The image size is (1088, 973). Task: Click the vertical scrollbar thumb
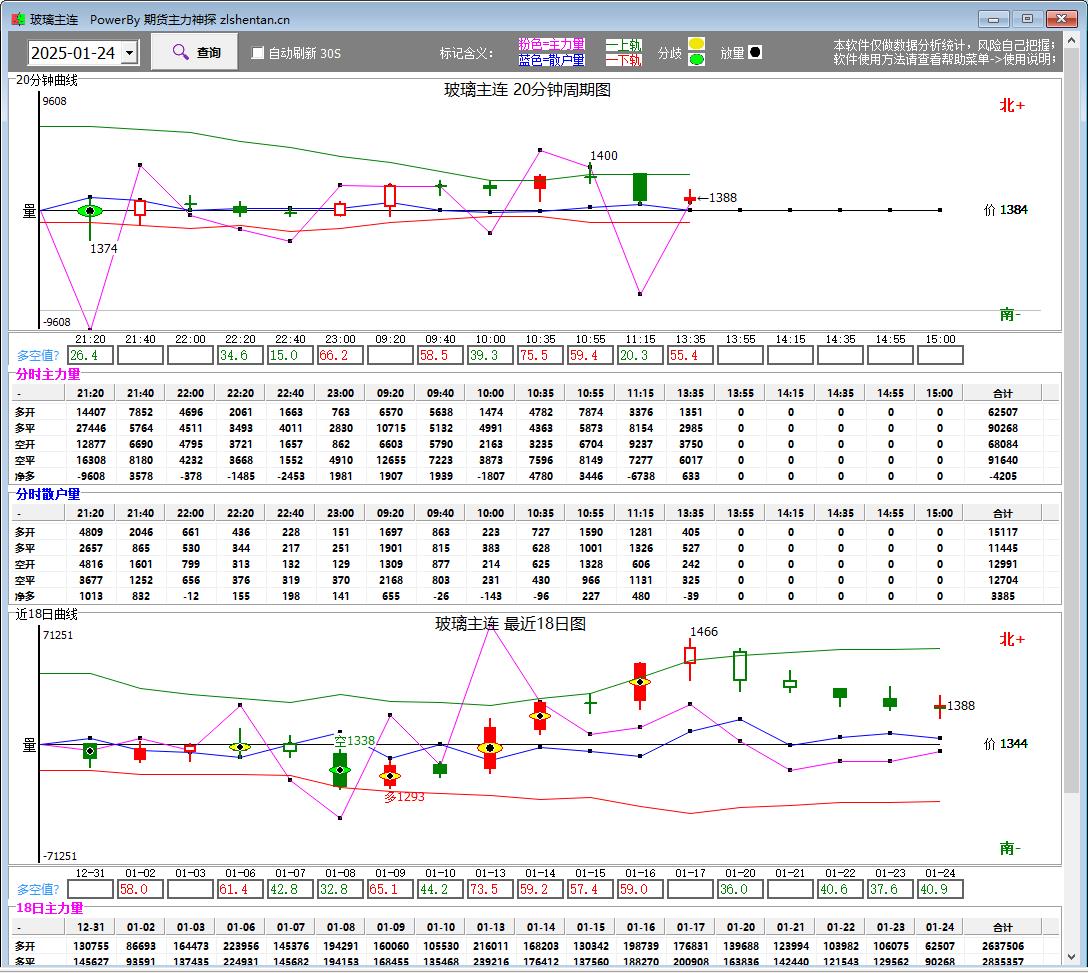pyautogui.click(x=1071, y=420)
